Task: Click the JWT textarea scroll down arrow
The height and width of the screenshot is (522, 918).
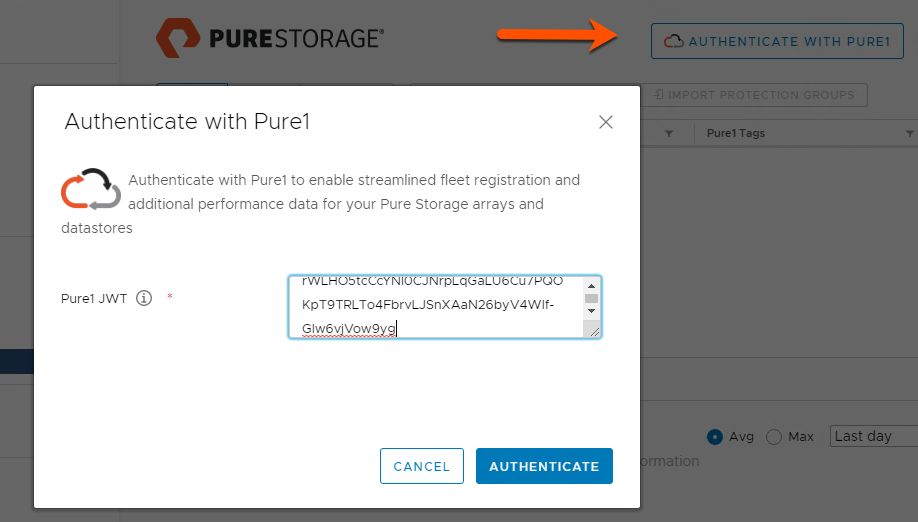Action: [x=591, y=311]
